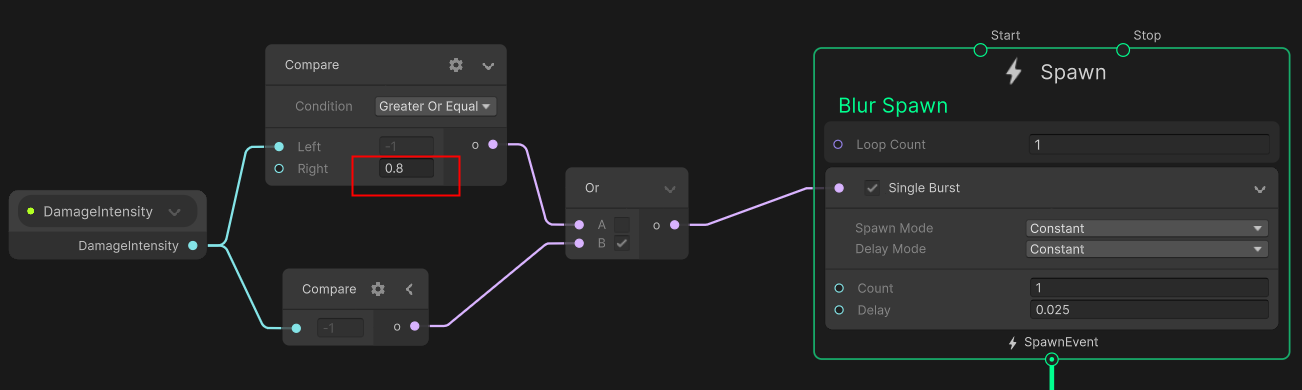The width and height of the screenshot is (1302, 390).
Task: Open the Delay Mode Constant dropdown
Action: coord(1148,249)
